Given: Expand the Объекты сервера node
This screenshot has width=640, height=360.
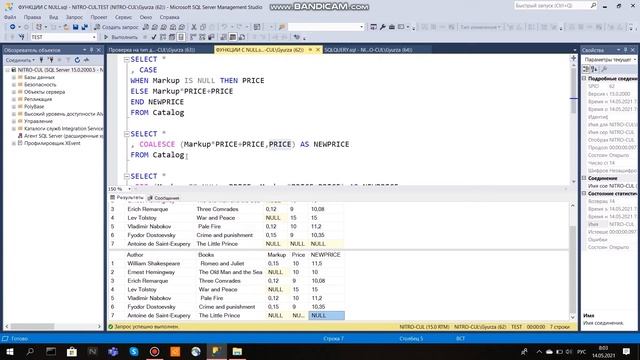Looking at the screenshot, I should click(13, 92).
